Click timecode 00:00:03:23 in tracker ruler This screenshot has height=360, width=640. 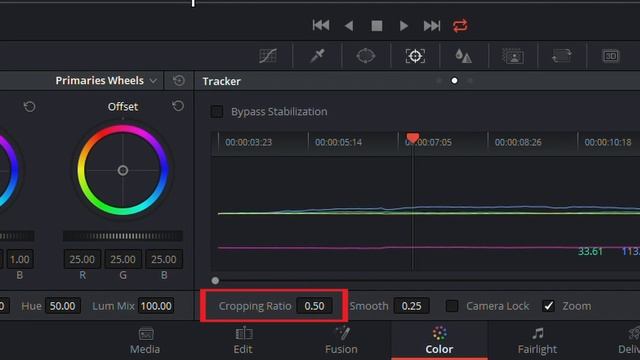pos(249,142)
